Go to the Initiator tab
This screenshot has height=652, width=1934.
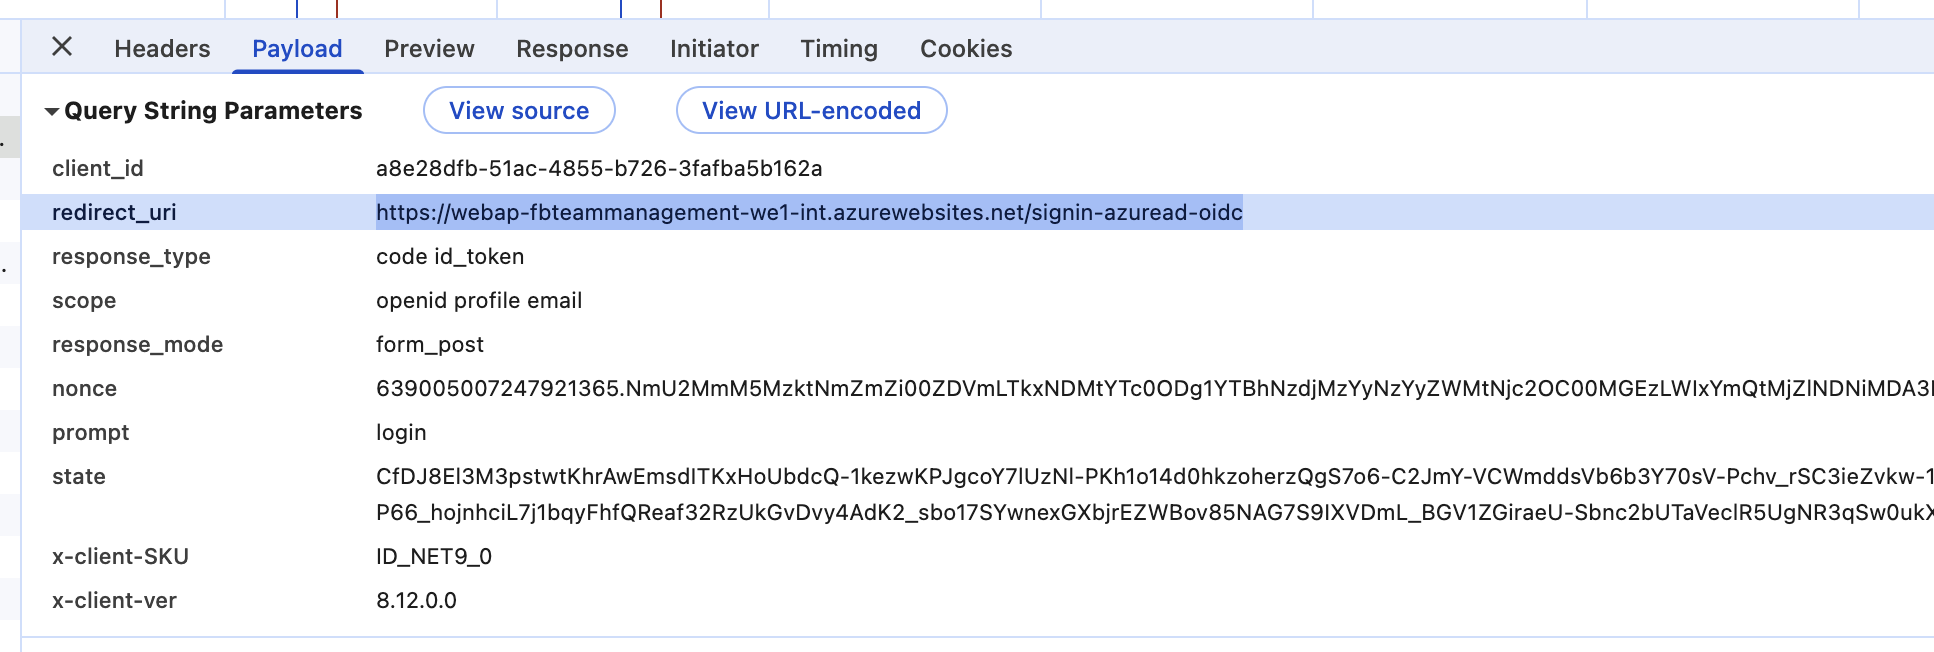pyautogui.click(x=714, y=49)
